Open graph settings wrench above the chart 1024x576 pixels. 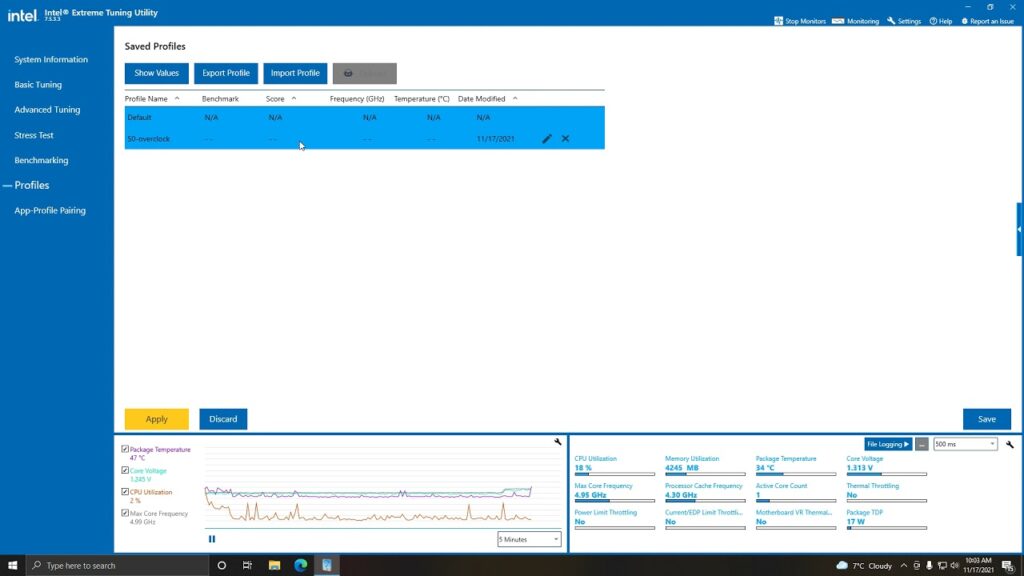pyautogui.click(x=558, y=442)
